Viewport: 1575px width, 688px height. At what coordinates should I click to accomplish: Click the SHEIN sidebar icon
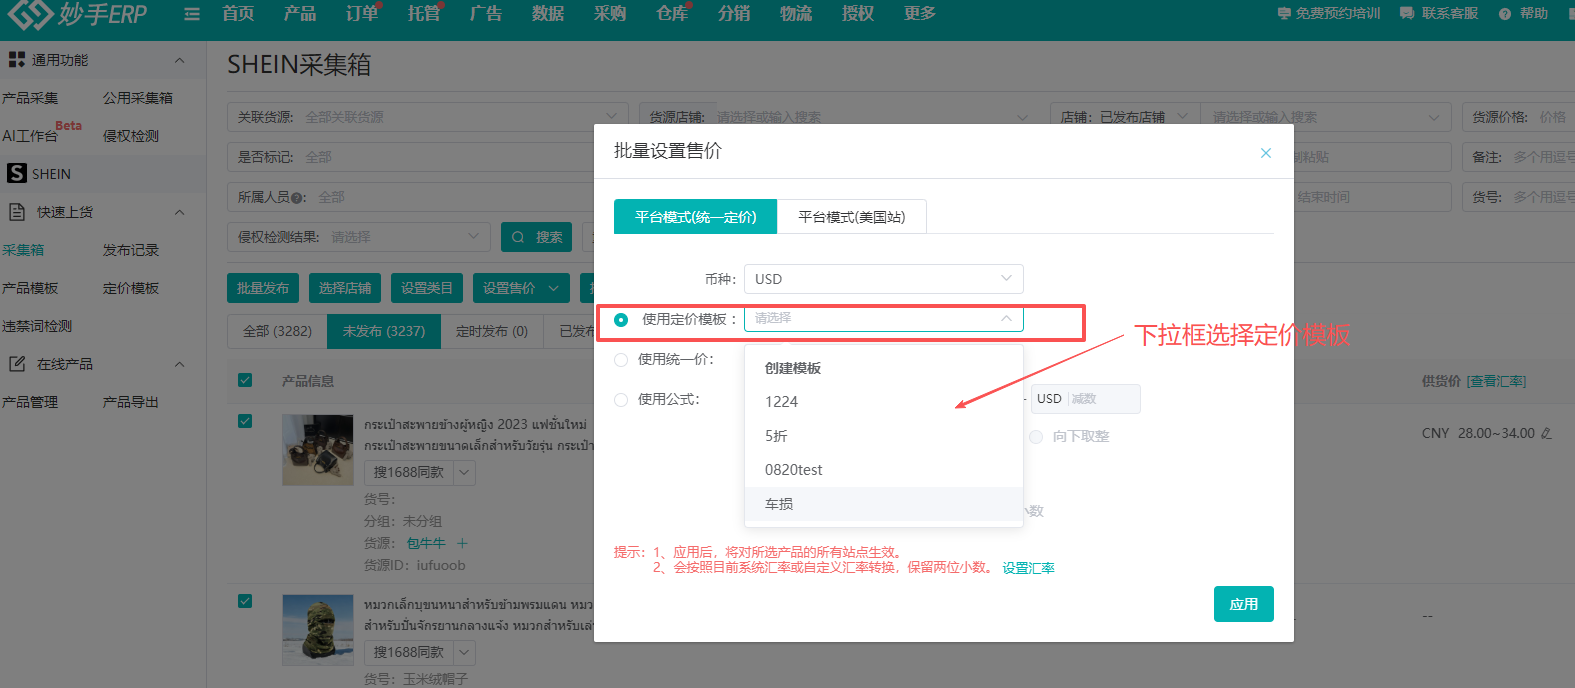coord(17,173)
